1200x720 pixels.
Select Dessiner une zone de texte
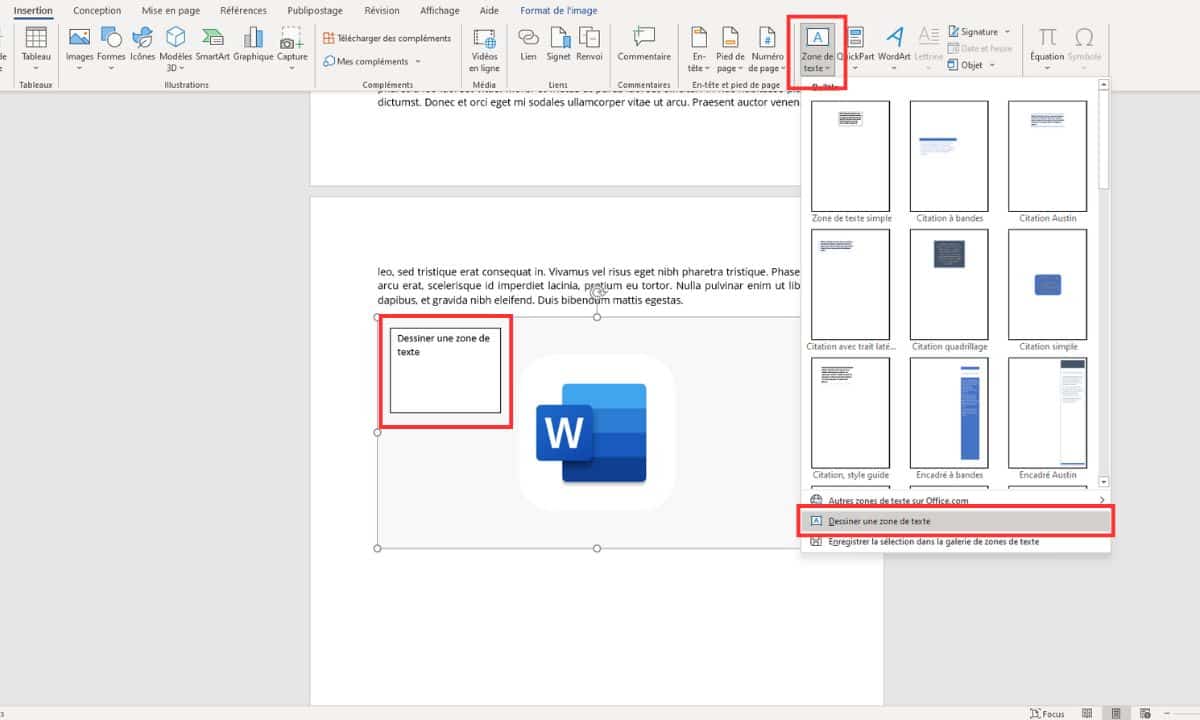[956, 521]
